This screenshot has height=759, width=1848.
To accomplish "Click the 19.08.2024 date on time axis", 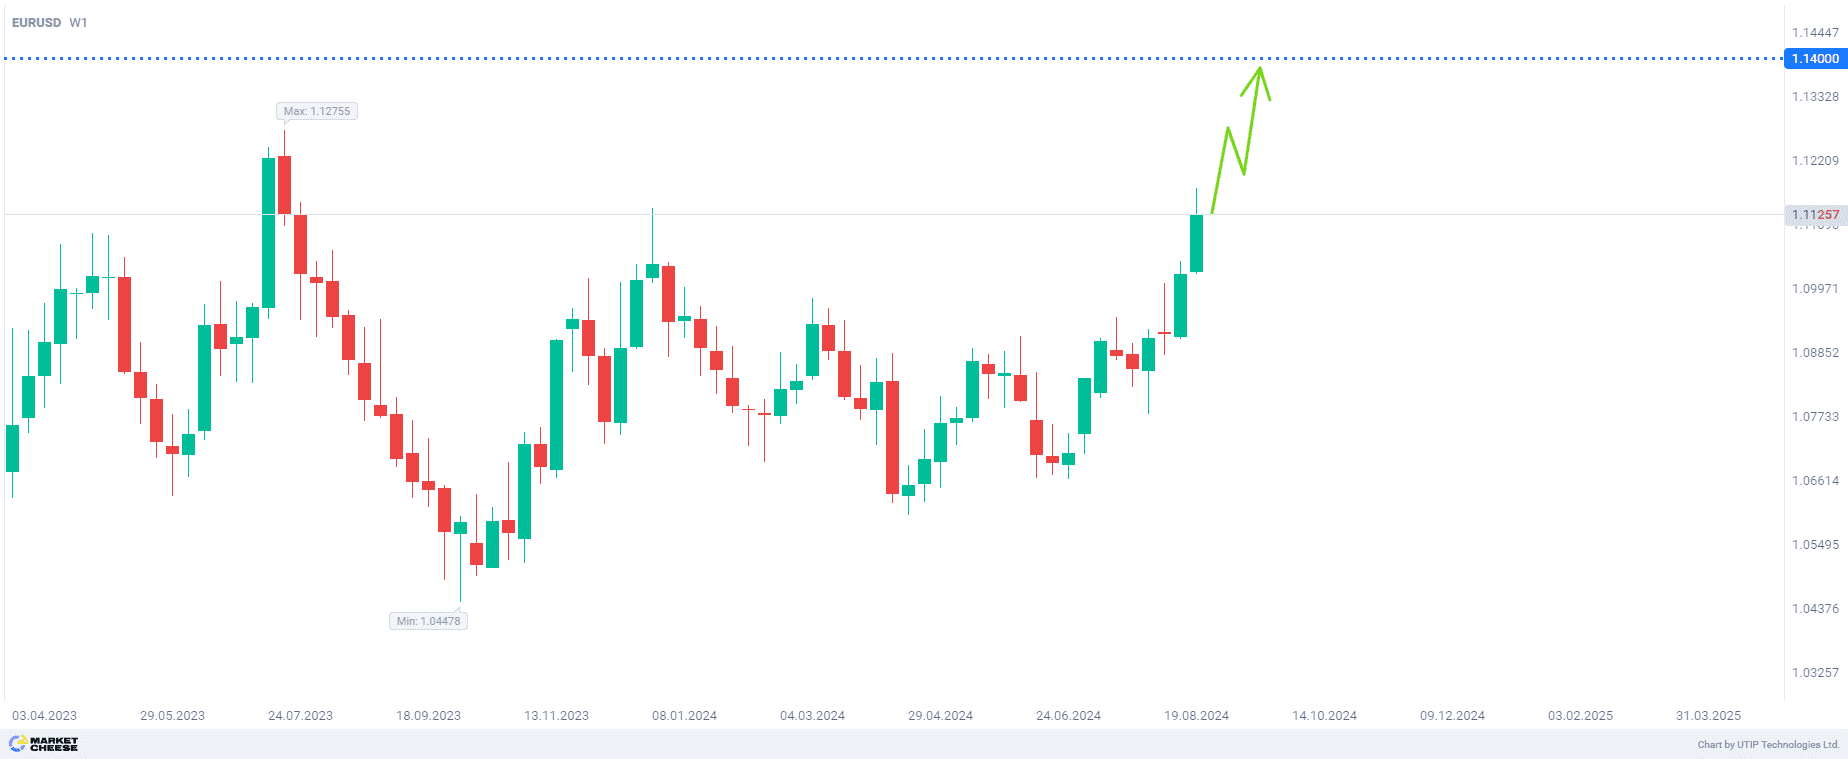I will tap(1196, 715).
